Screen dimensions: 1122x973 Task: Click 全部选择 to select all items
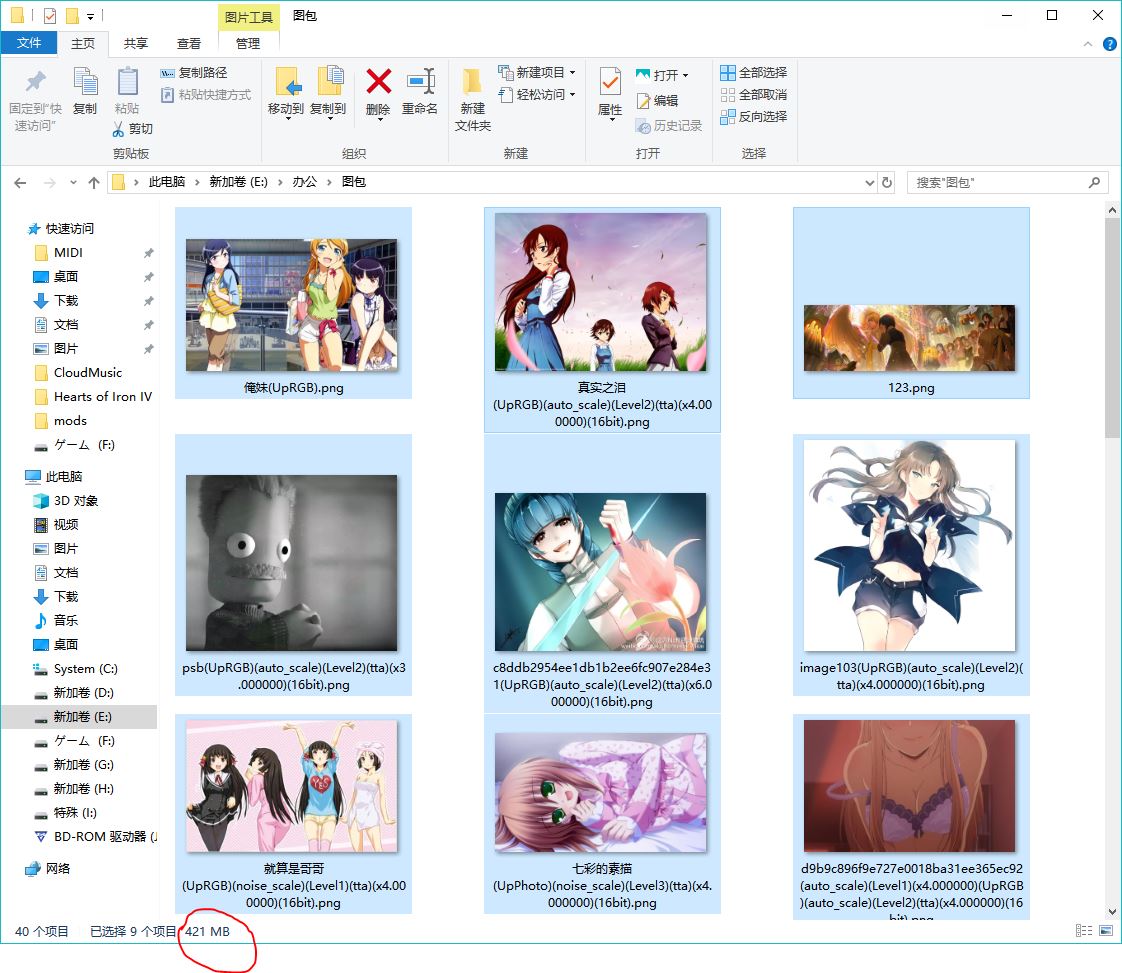tap(753, 72)
